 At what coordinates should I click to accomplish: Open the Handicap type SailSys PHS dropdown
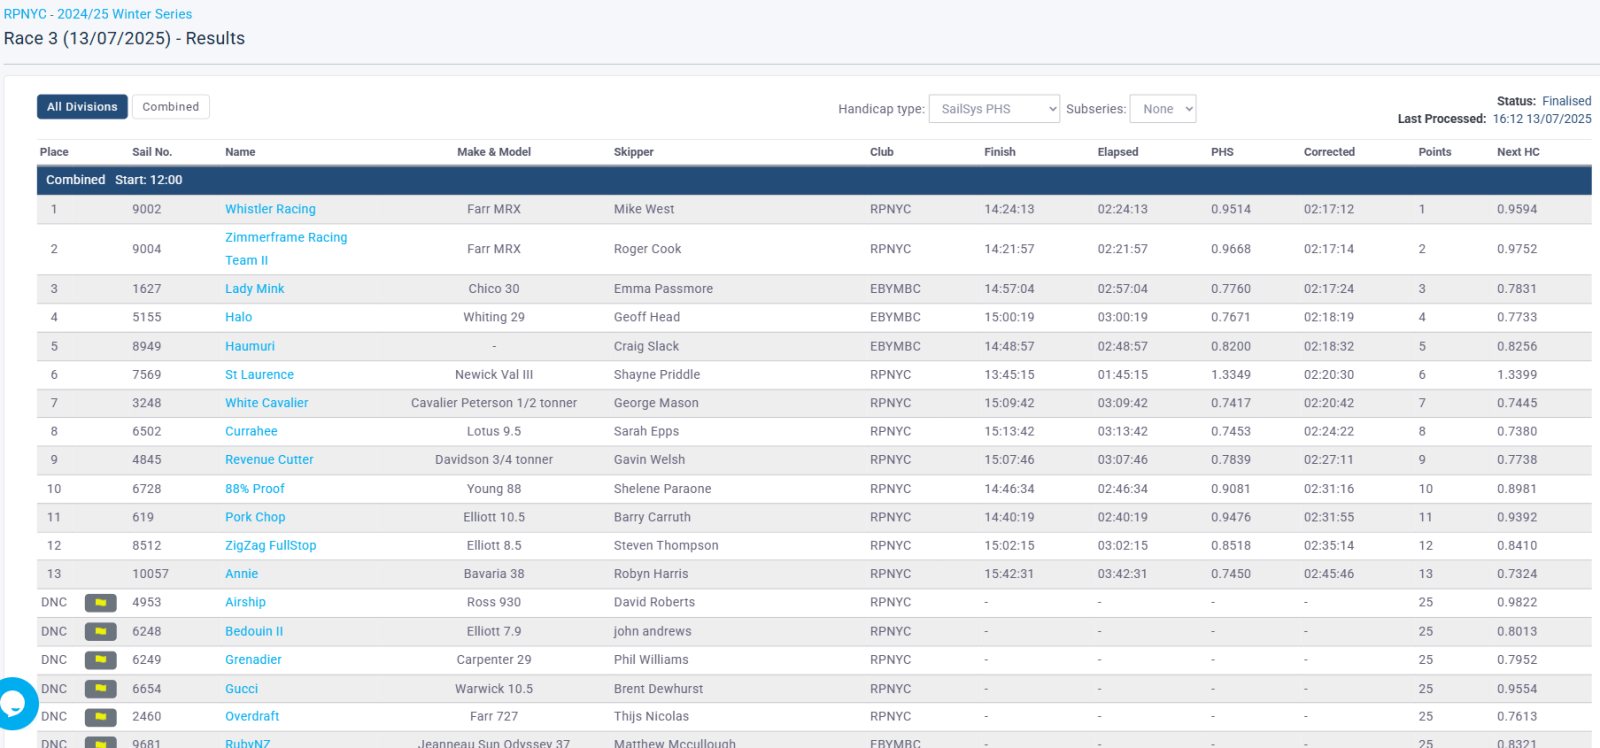point(993,109)
